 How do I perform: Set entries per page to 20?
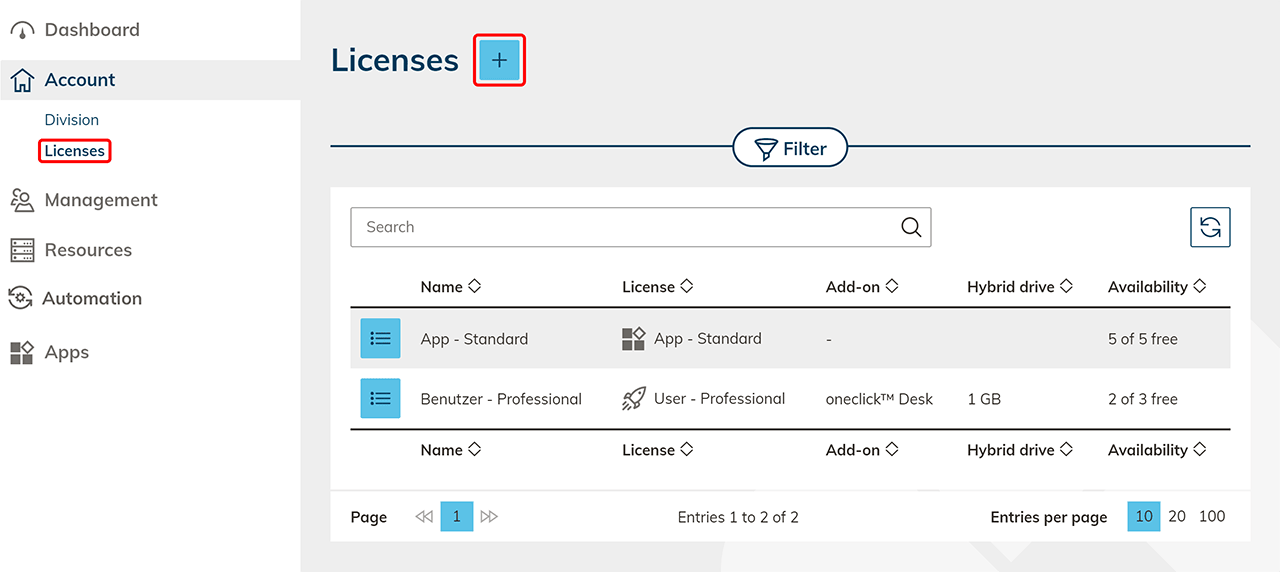1177,516
